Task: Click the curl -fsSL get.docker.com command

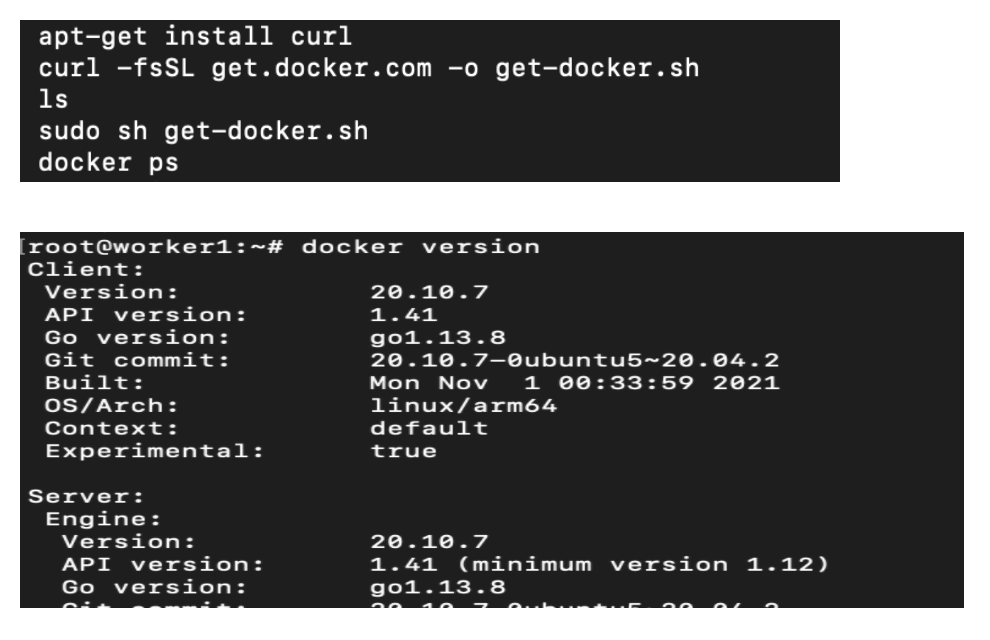Action: tap(369, 68)
